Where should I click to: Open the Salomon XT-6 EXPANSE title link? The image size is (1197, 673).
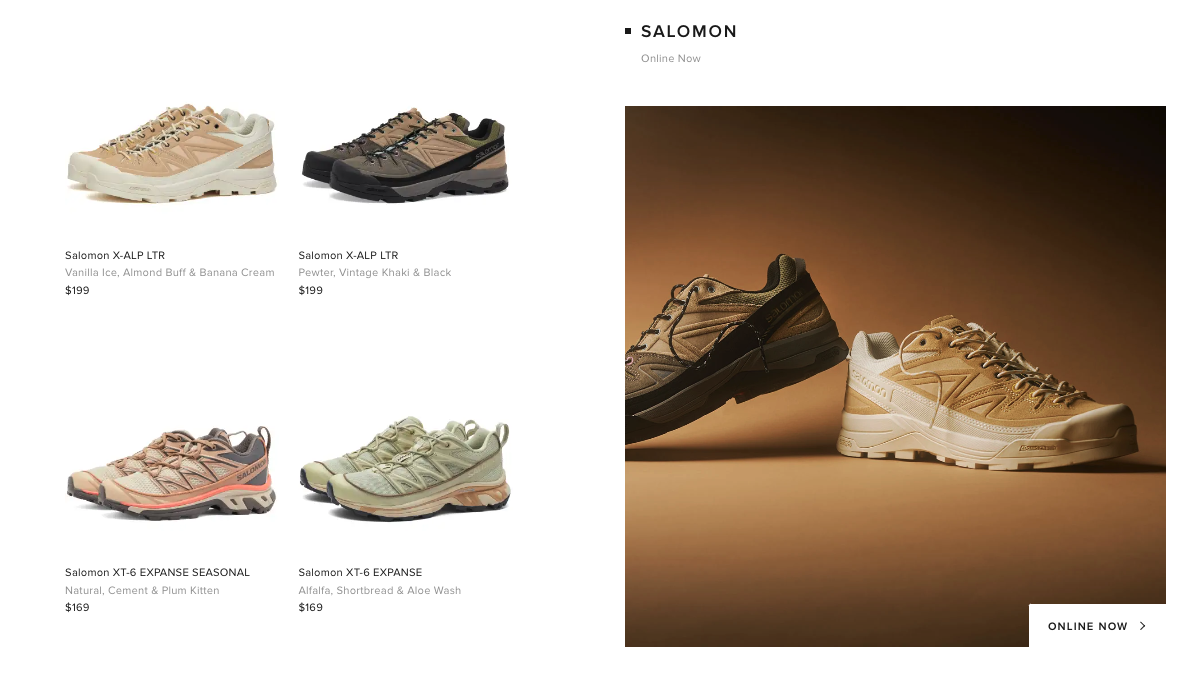pos(360,572)
